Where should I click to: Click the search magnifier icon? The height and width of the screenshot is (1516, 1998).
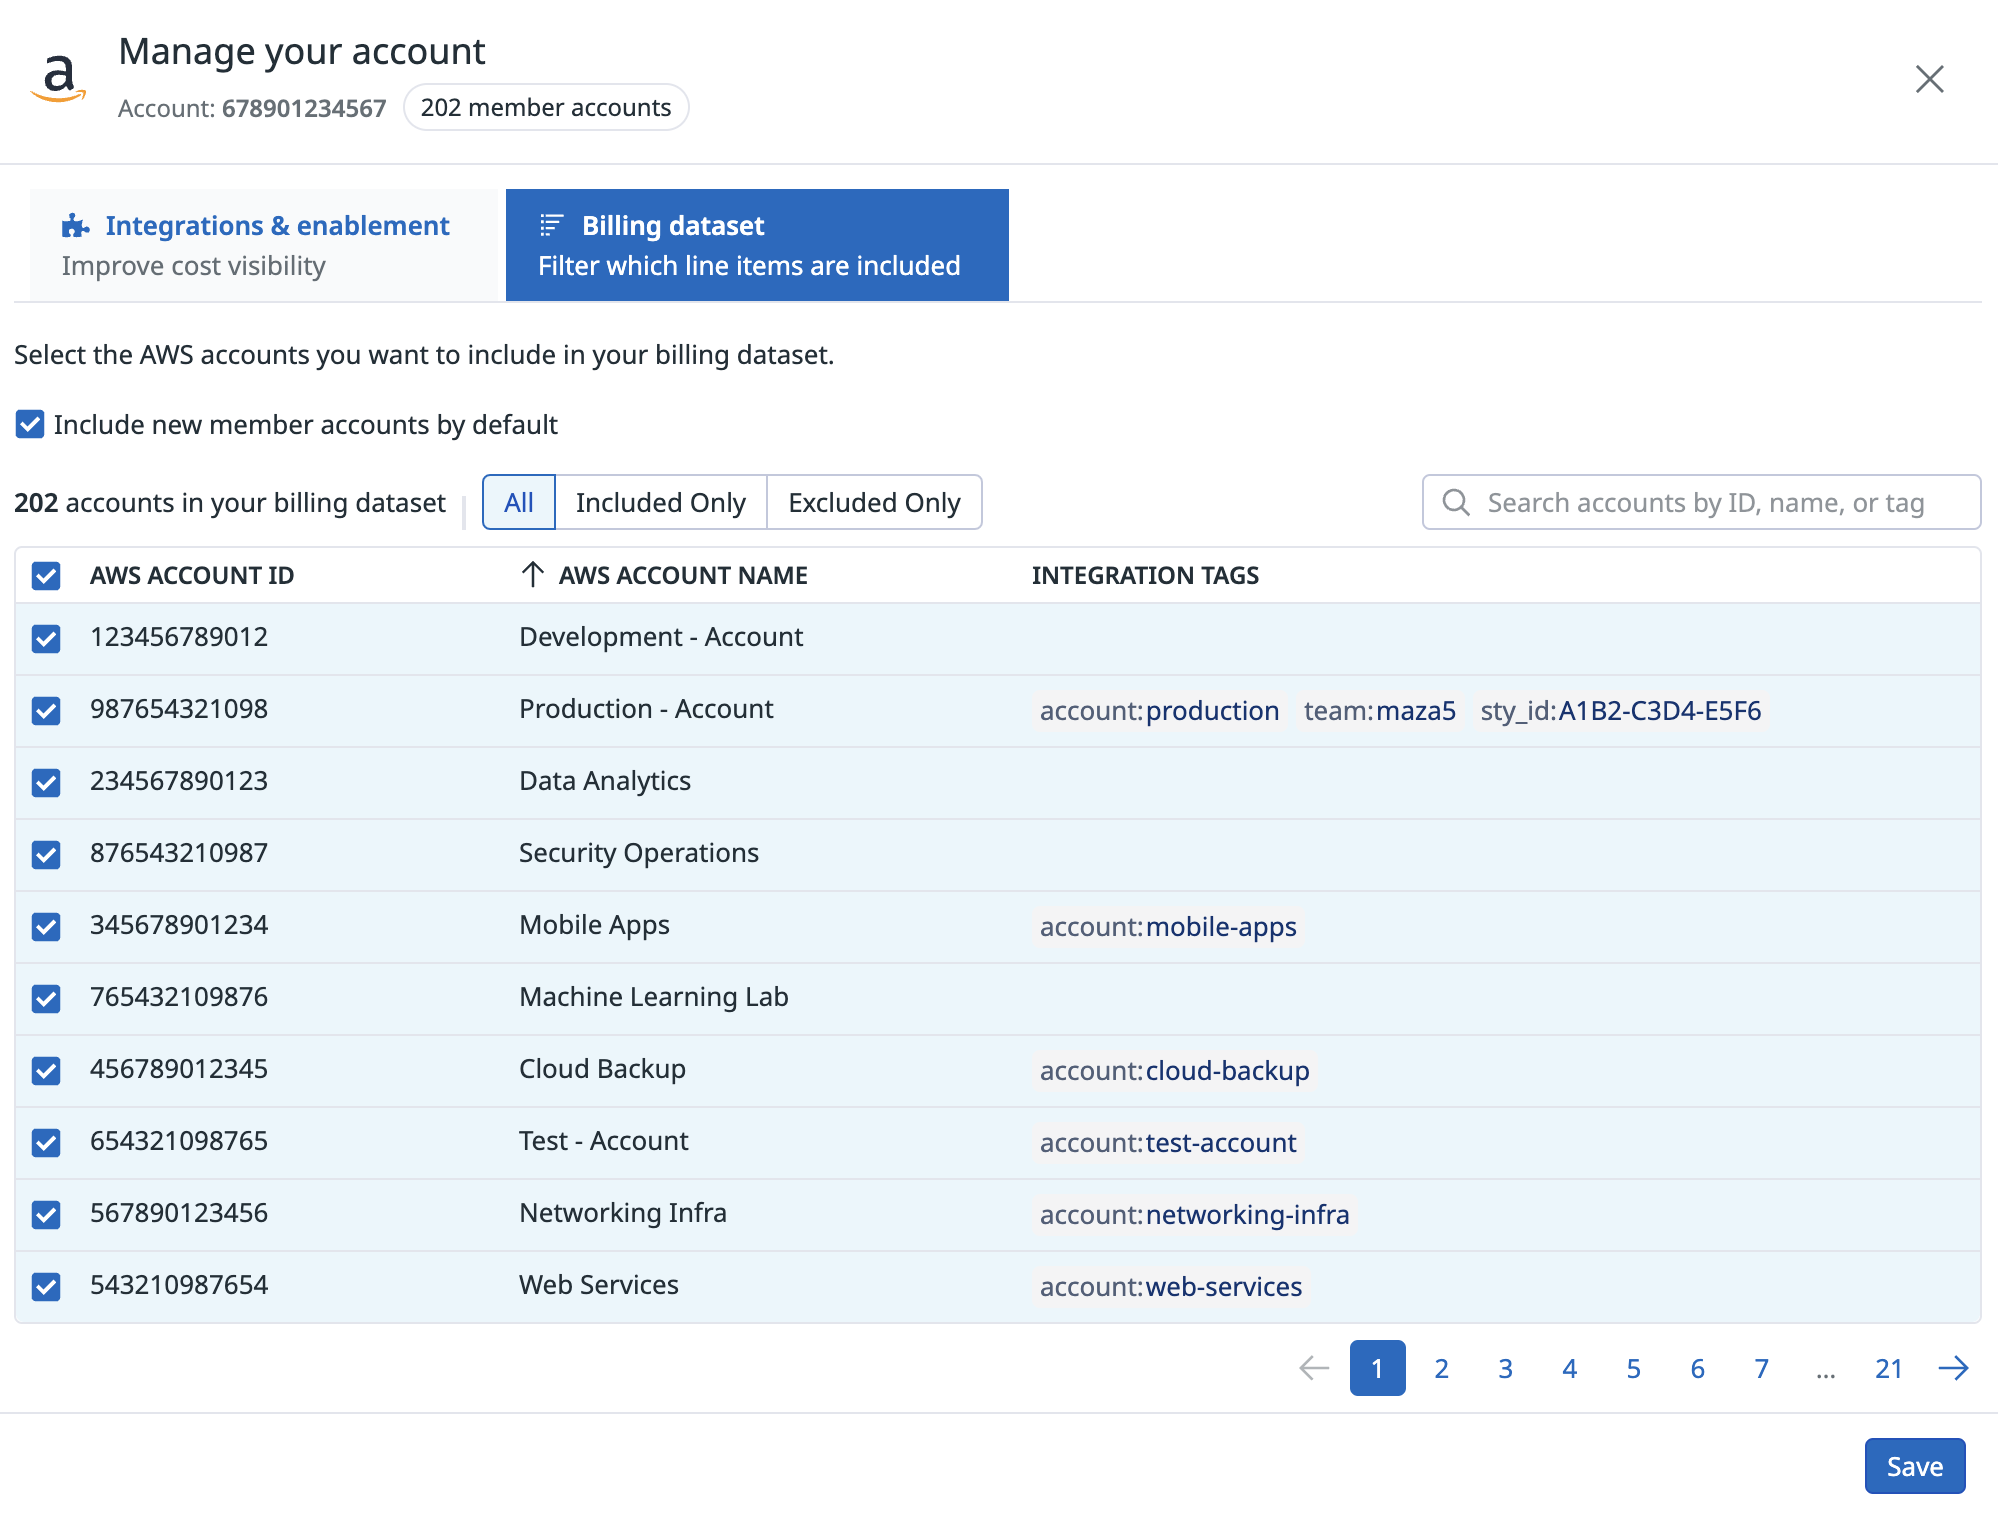pyautogui.click(x=1456, y=502)
